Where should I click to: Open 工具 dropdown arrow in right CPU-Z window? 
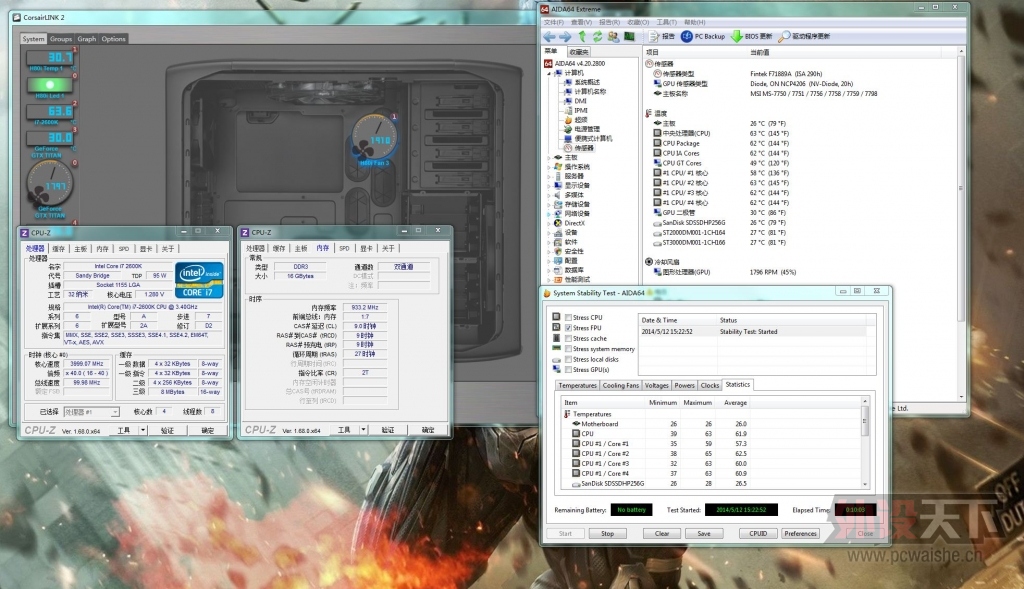(x=364, y=430)
